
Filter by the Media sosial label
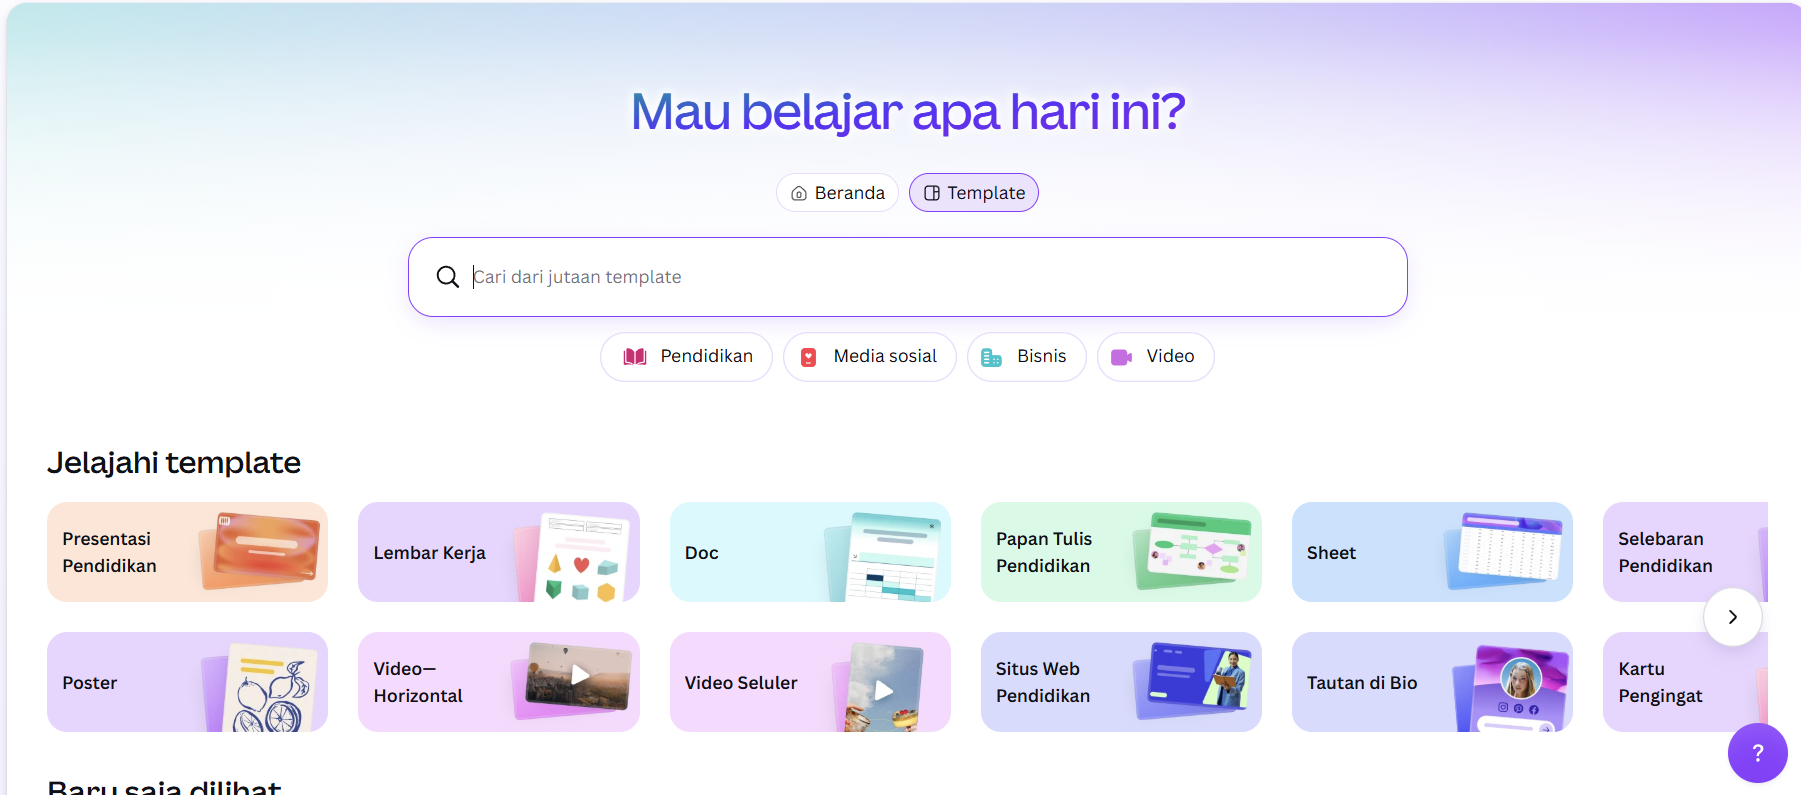pyautogui.click(x=885, y=356)
